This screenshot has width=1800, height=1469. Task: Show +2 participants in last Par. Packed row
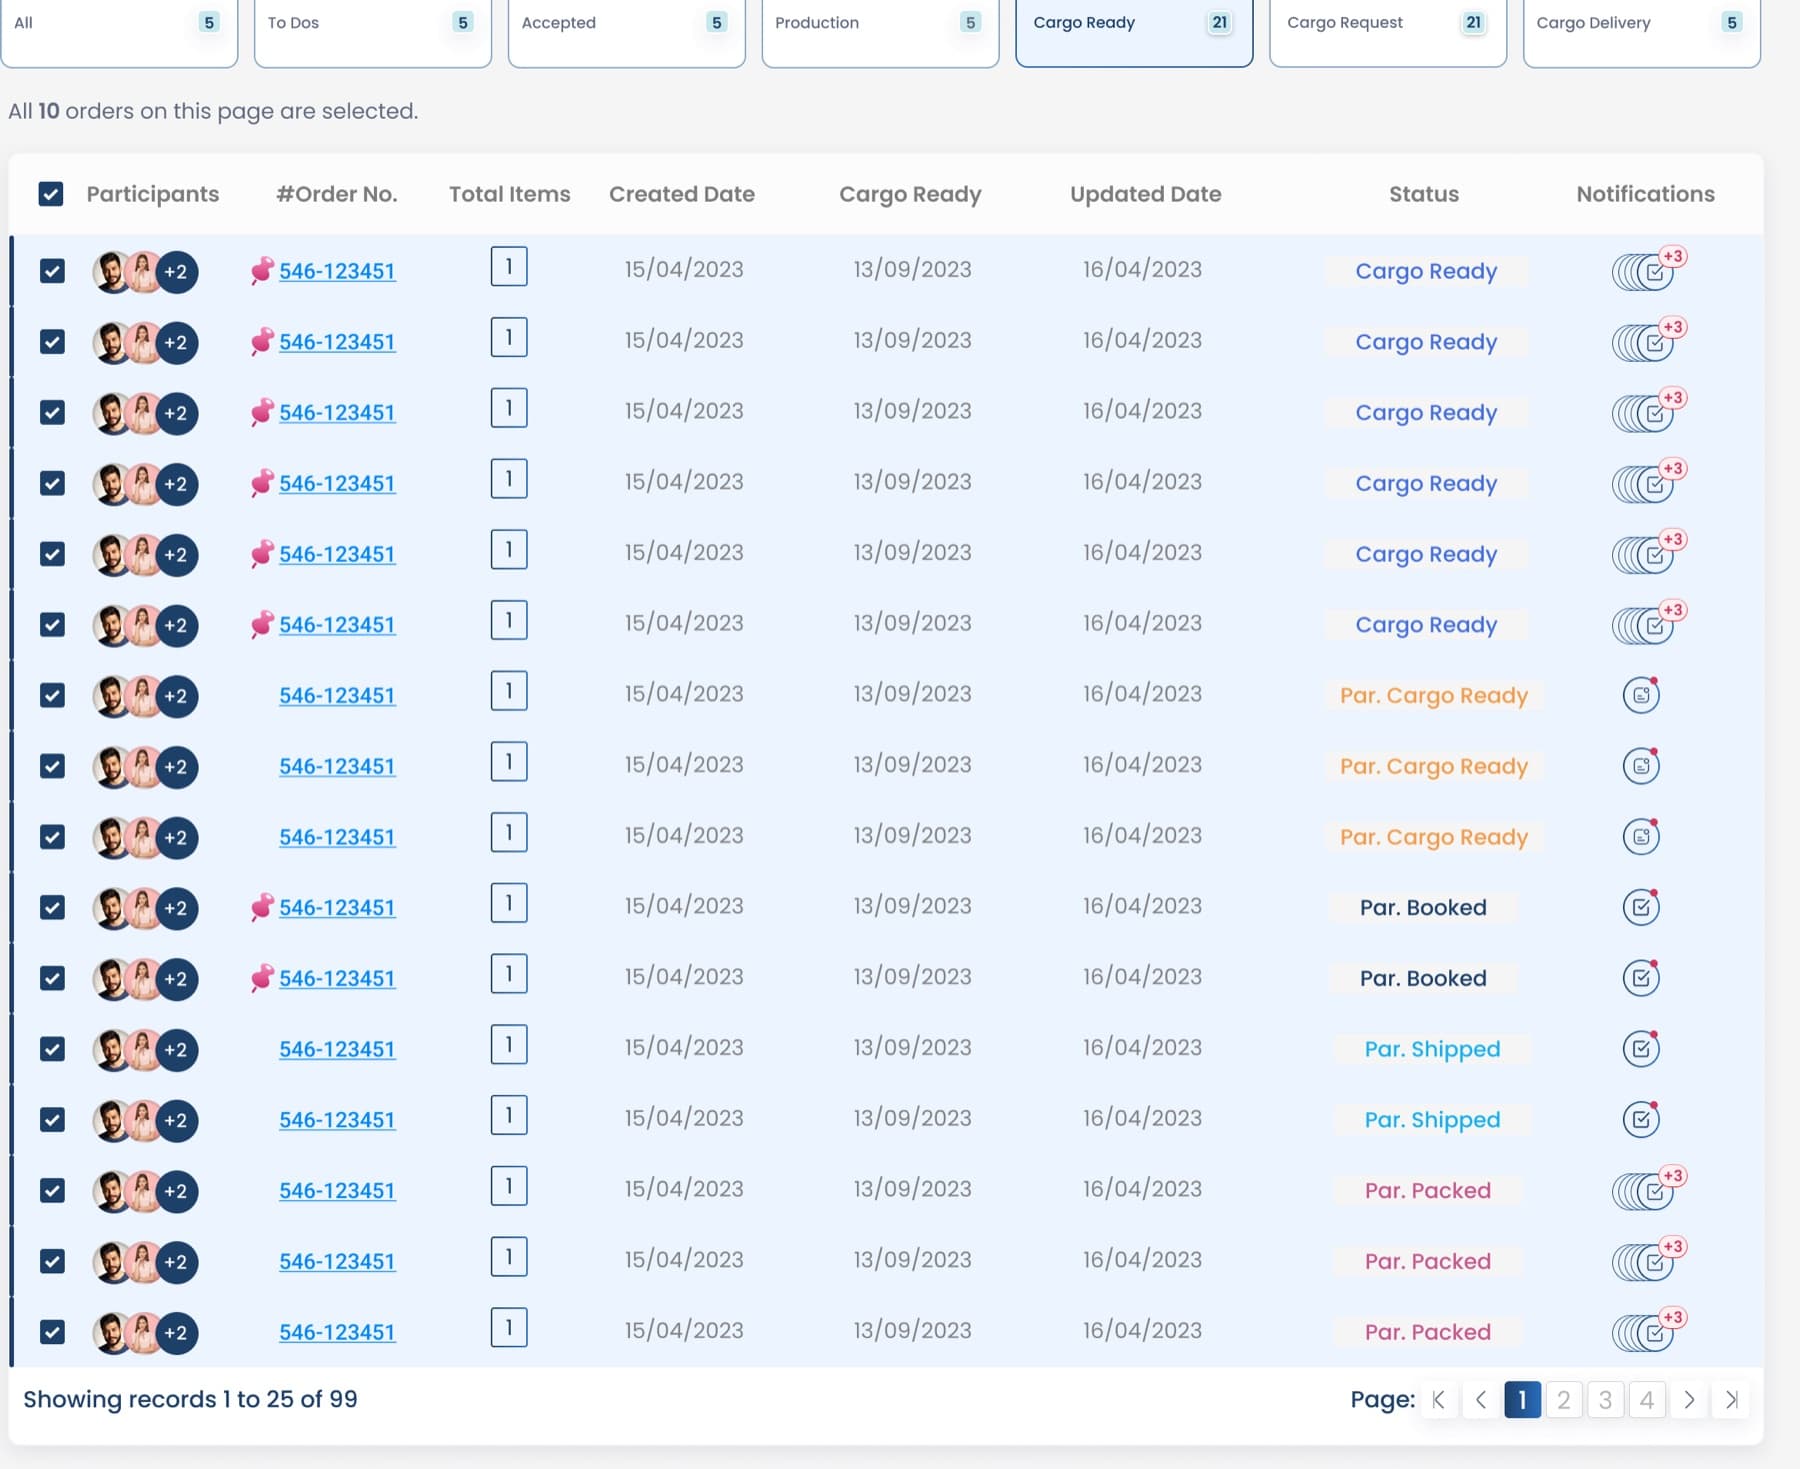[x=176, y=1333]
